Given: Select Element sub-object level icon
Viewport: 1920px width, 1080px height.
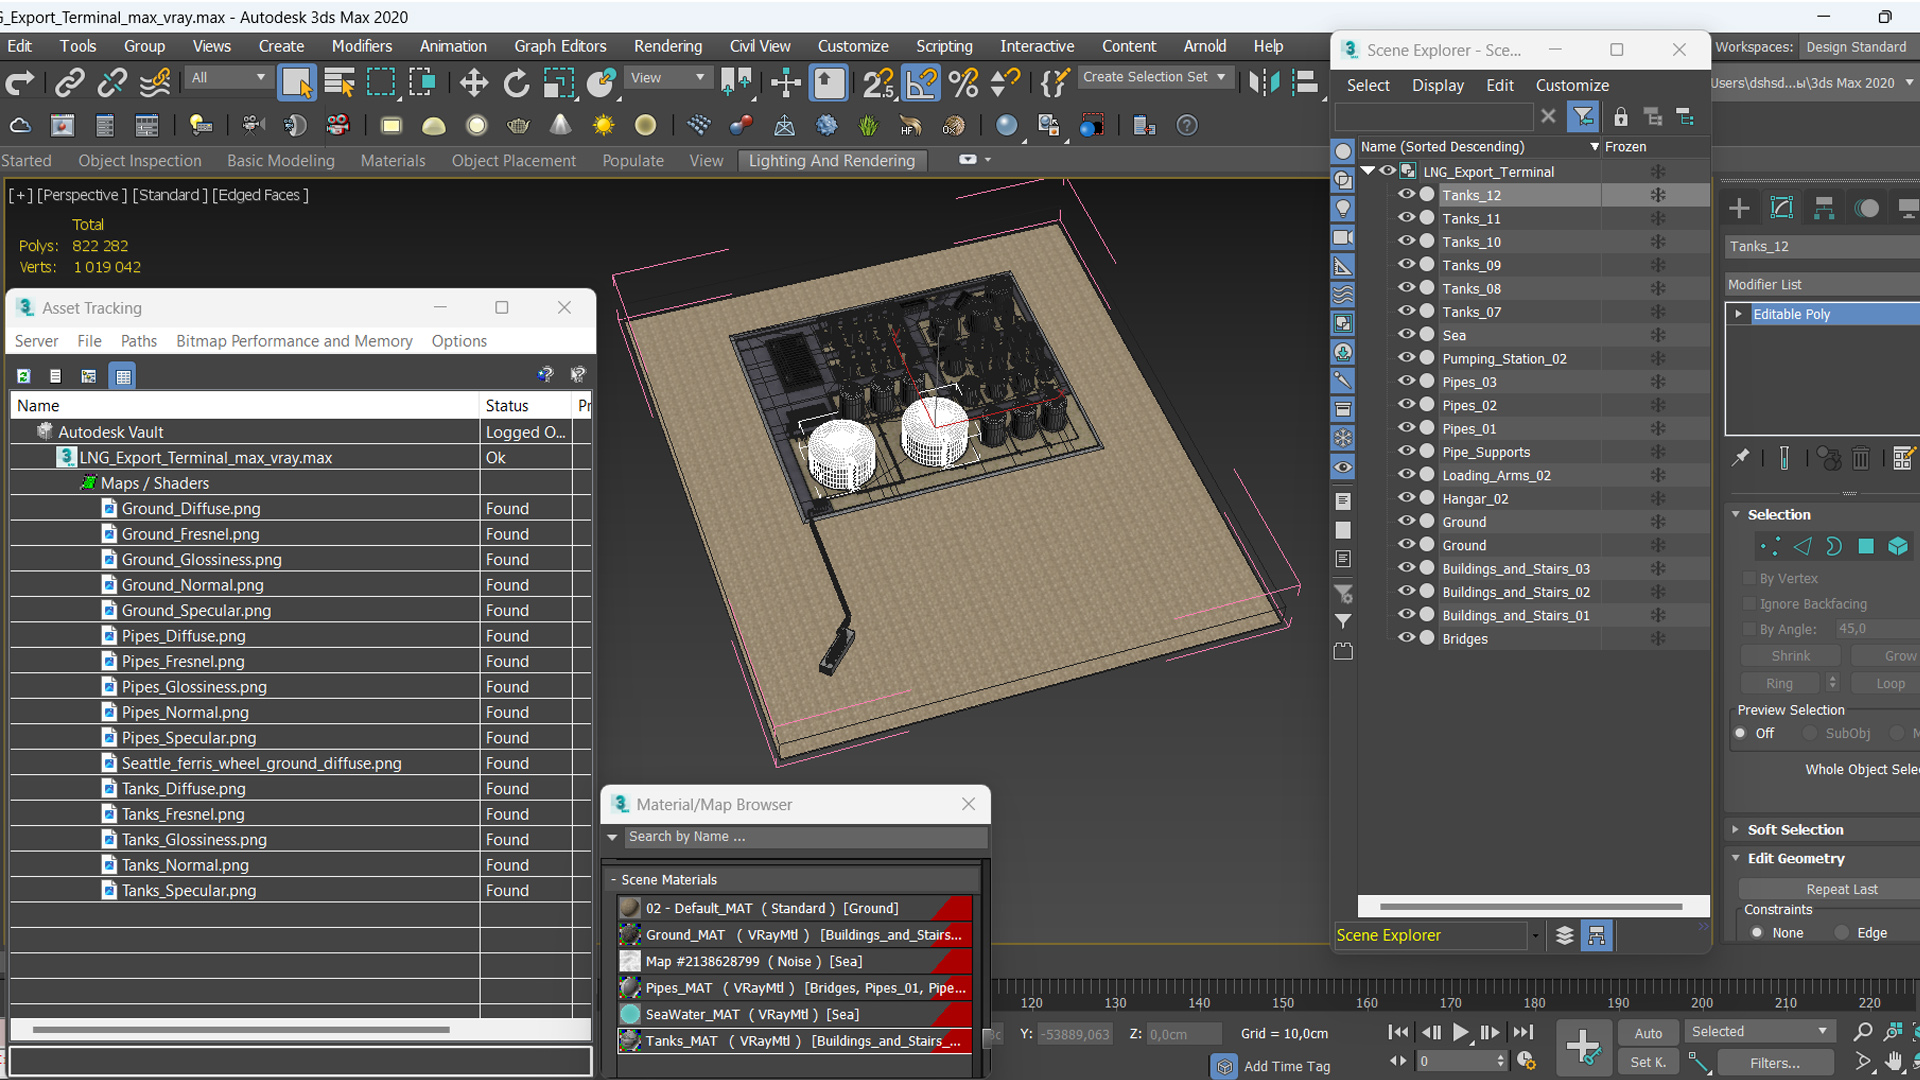Looking at the screenshot, I should pyautogui.click(x=1898, y=546).
